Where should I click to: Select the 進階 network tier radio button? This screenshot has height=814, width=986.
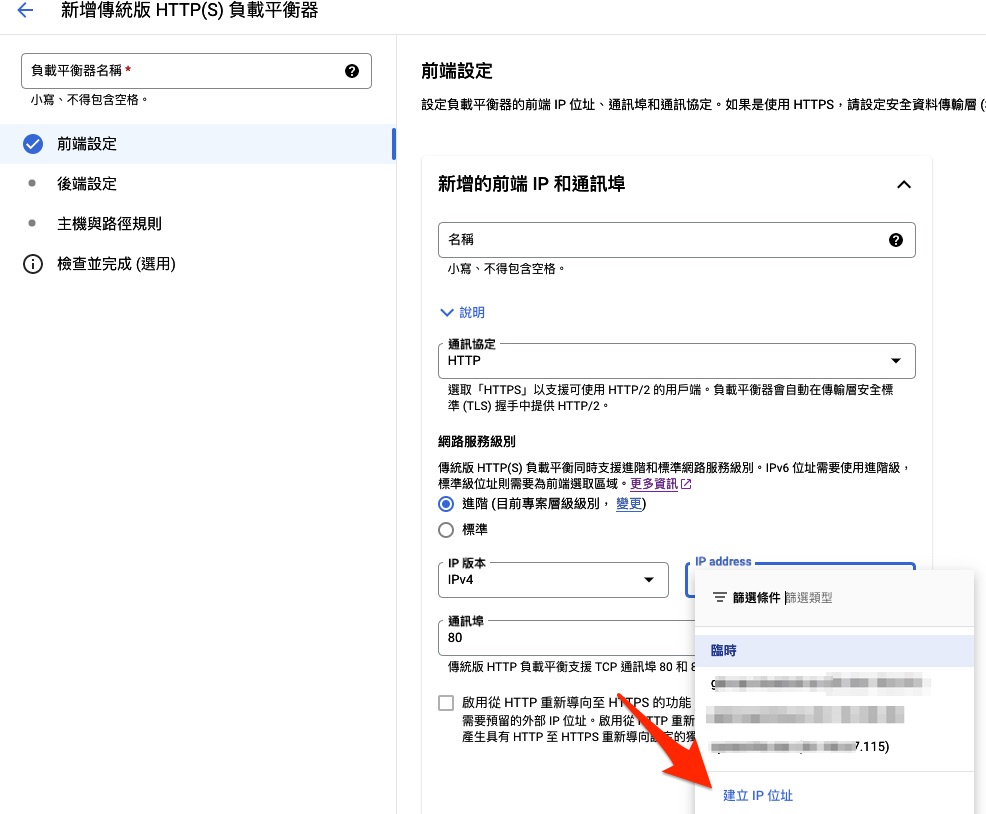point(446,504)
